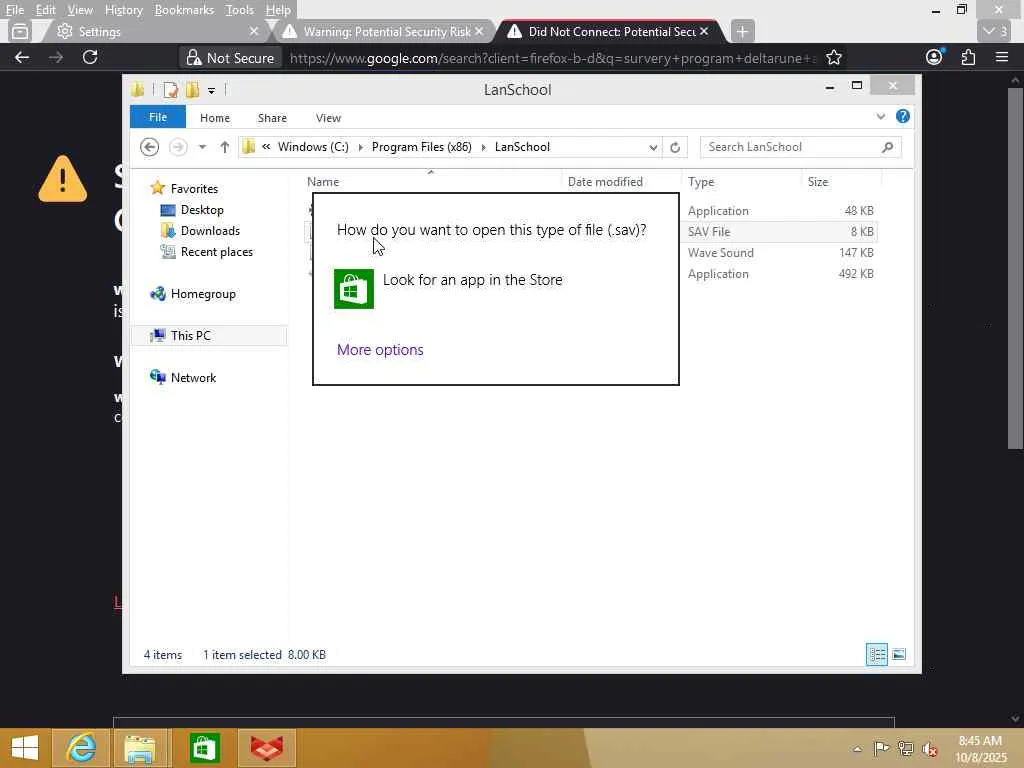Click the Not Secure lock indicator

point(230,58)
